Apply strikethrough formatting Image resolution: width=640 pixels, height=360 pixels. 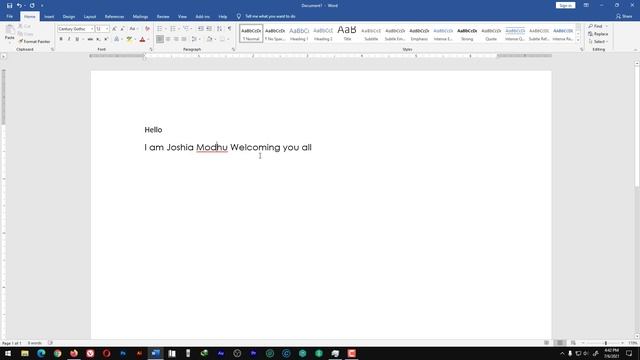coord(90,39)
